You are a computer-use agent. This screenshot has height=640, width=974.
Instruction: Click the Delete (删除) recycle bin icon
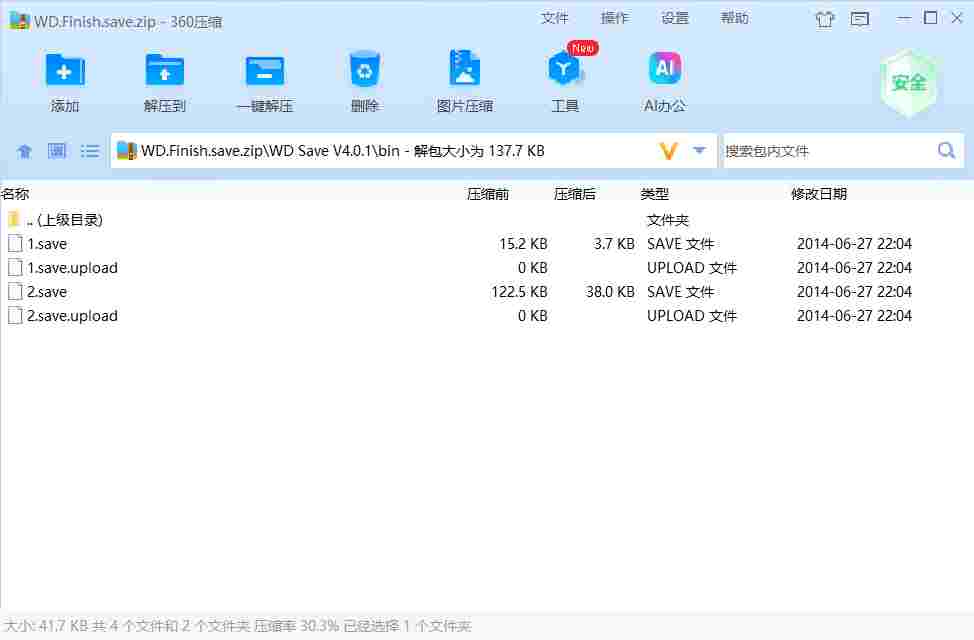click(x=364, y=69)
